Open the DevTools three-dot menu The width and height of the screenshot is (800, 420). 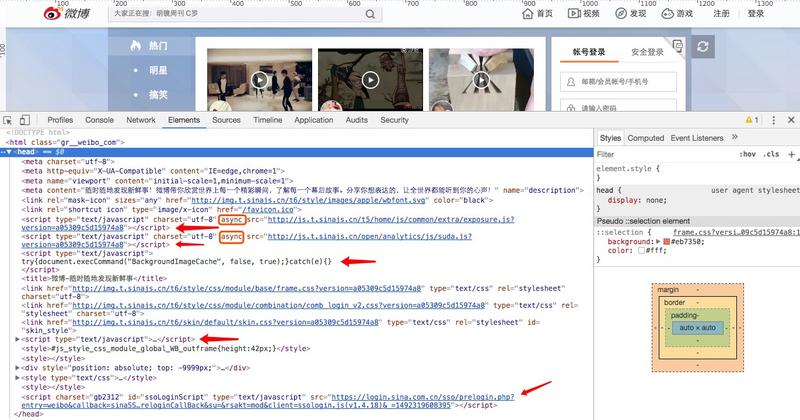click(x=773, y=120)
